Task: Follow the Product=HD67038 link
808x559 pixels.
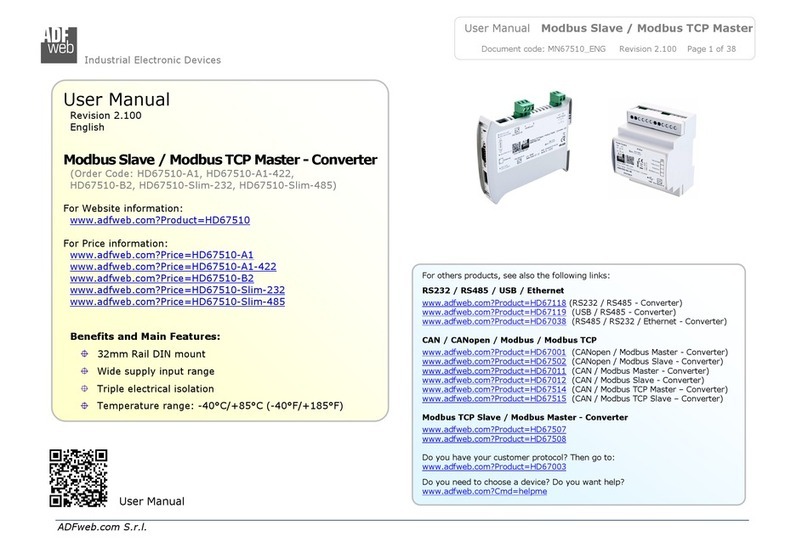Action: click(x=494, y=321)
